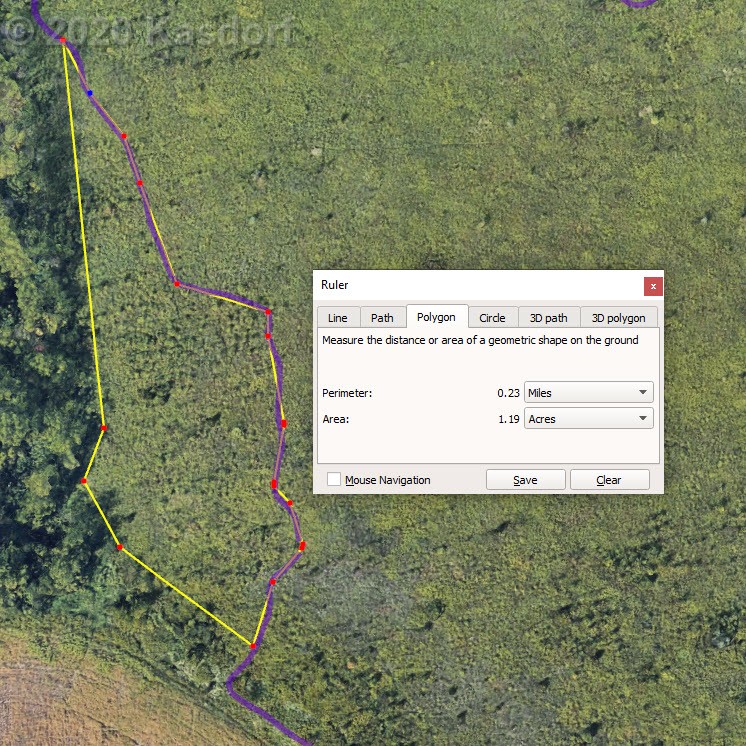This screenshot has height=746, width=746.
Task: Click the topmost red polygon vertex
Action: [62, 40]
